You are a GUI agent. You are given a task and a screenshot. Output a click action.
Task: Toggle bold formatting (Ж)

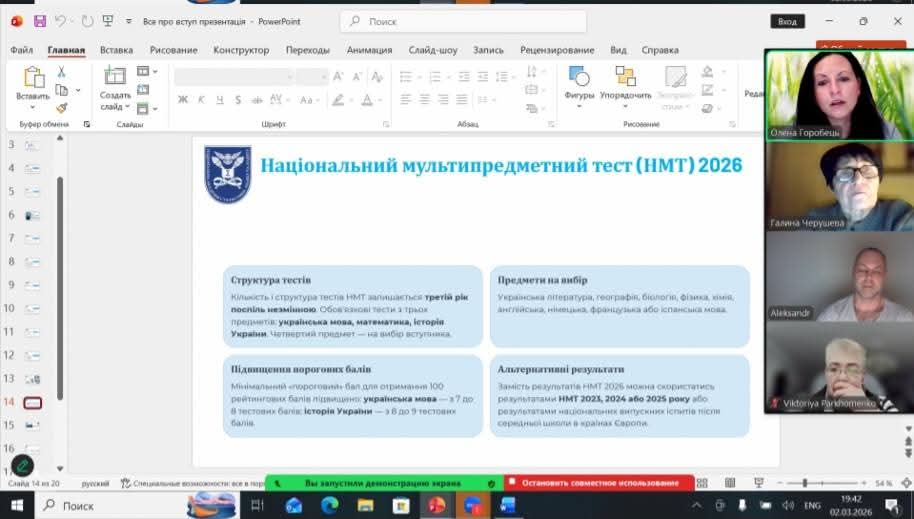(x=183, y=100)
